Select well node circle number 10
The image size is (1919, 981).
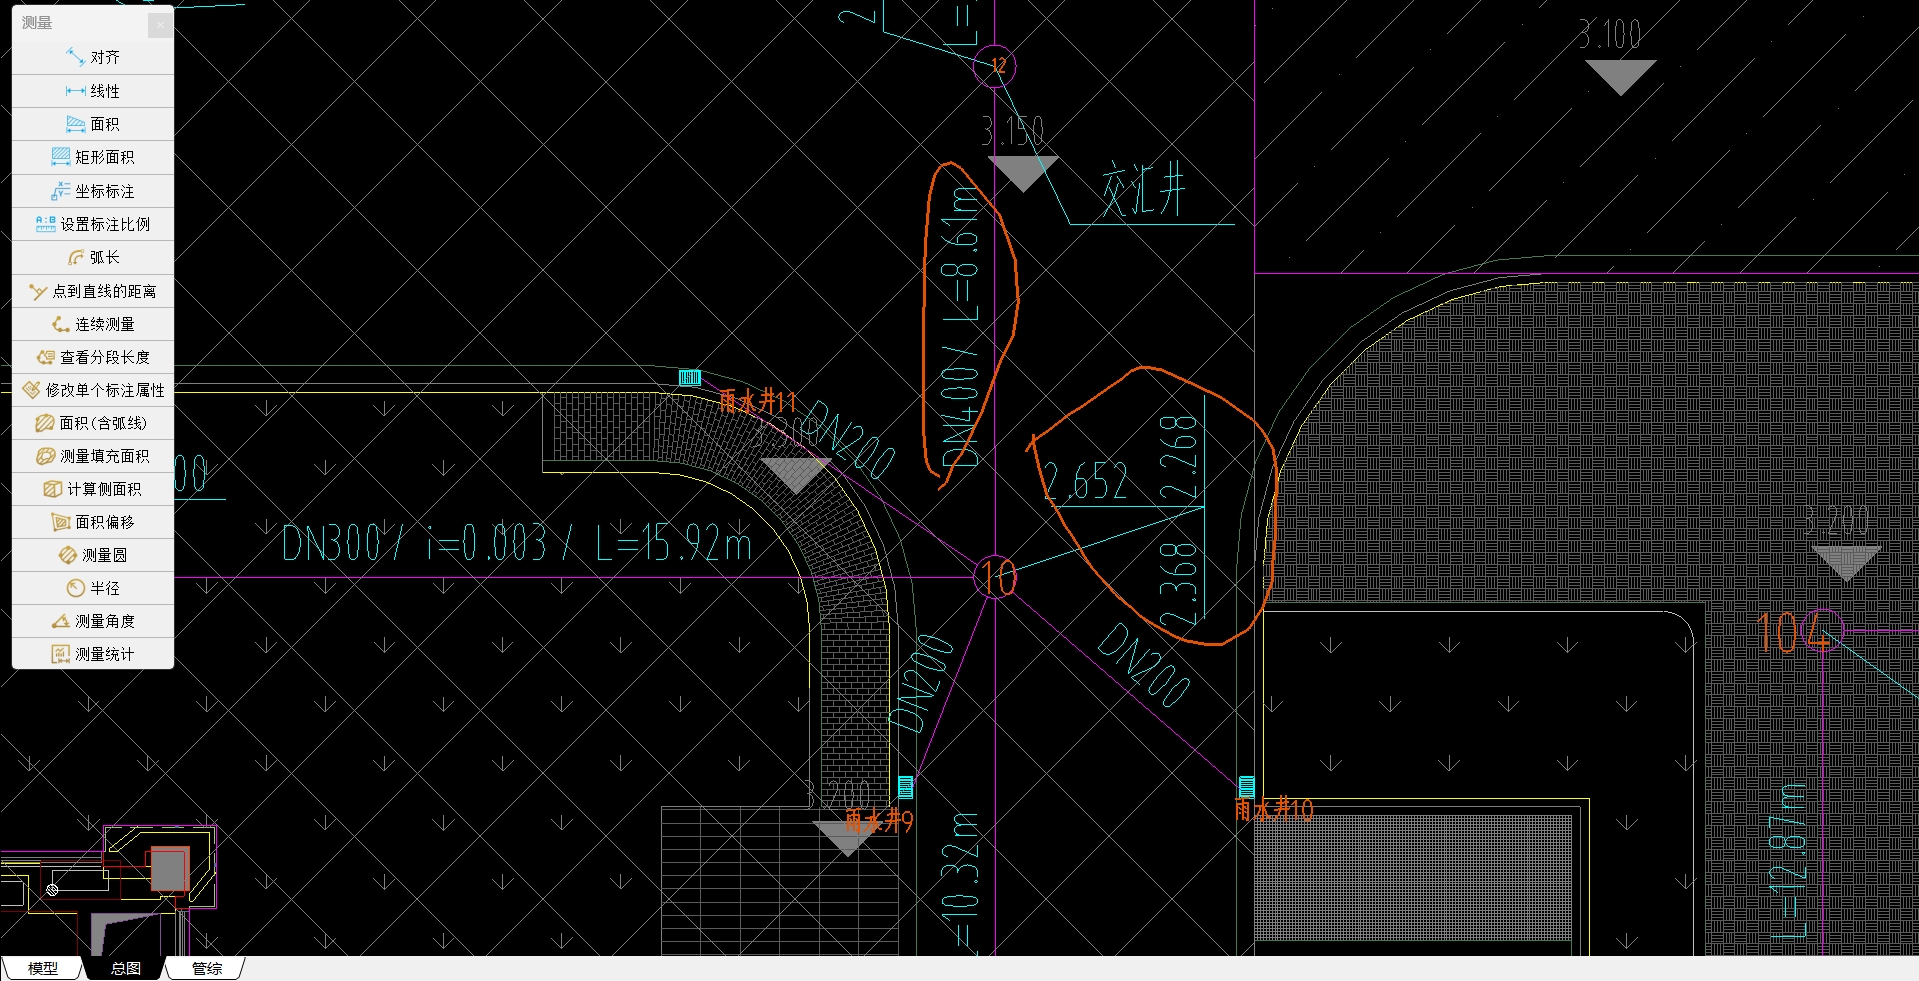tap(996, 577)
